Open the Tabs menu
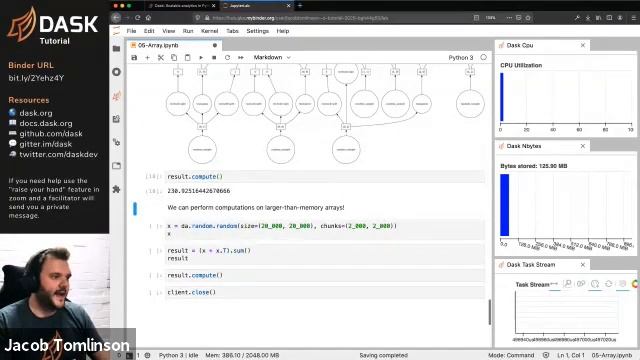 click(232, 31)
